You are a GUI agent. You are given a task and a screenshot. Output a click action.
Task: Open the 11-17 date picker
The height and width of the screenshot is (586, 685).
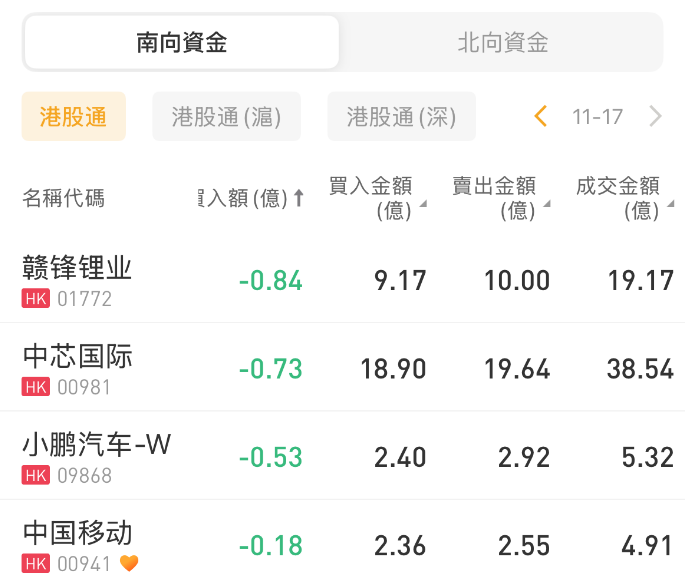click(x=597, y=117)
